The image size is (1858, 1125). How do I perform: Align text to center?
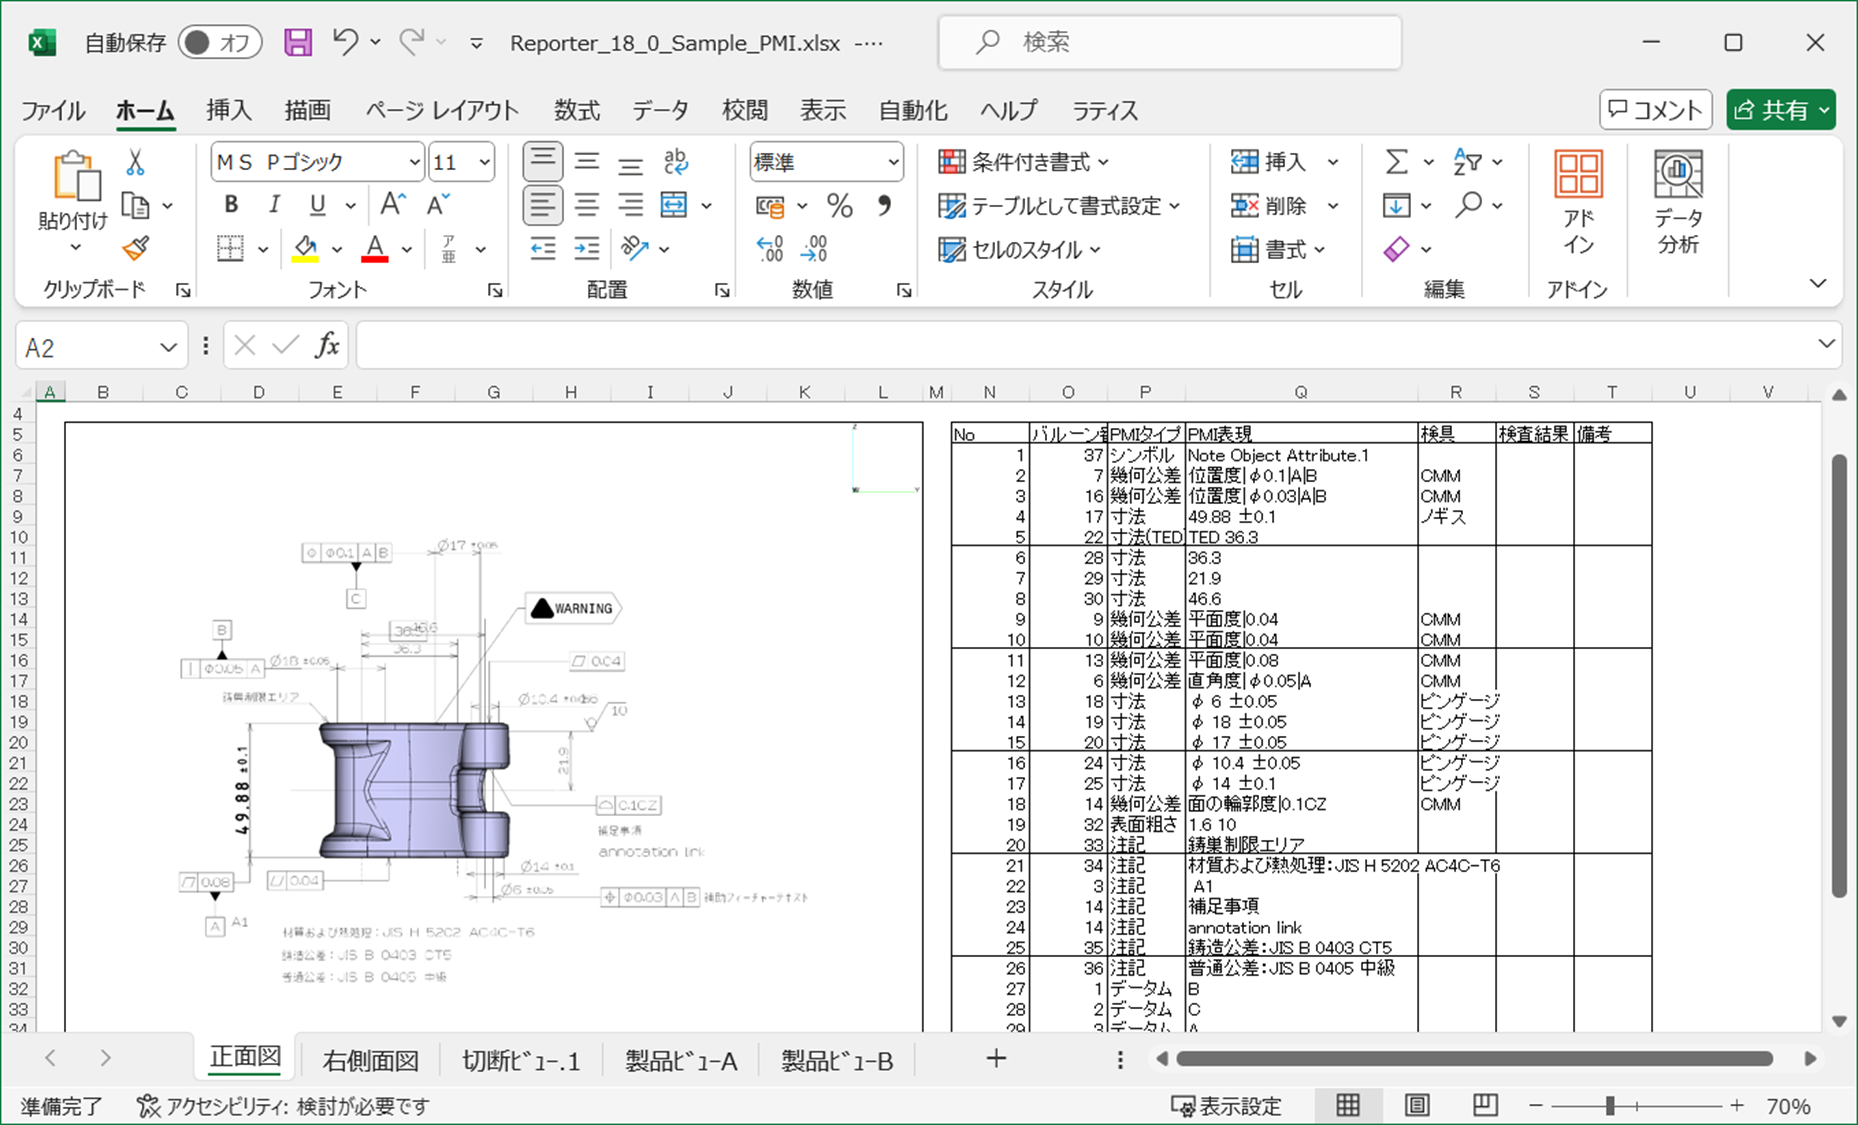click(586, 205)
